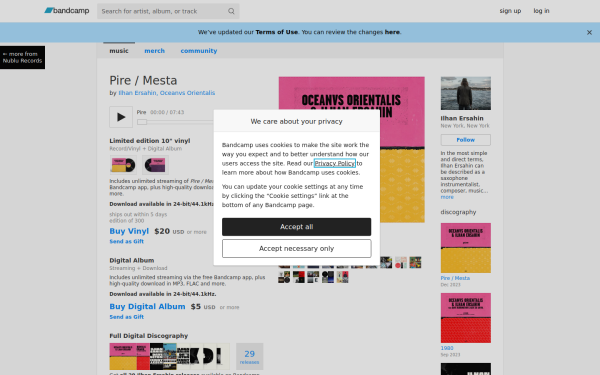Follow Ilhan Ersahin

point(466,140)
